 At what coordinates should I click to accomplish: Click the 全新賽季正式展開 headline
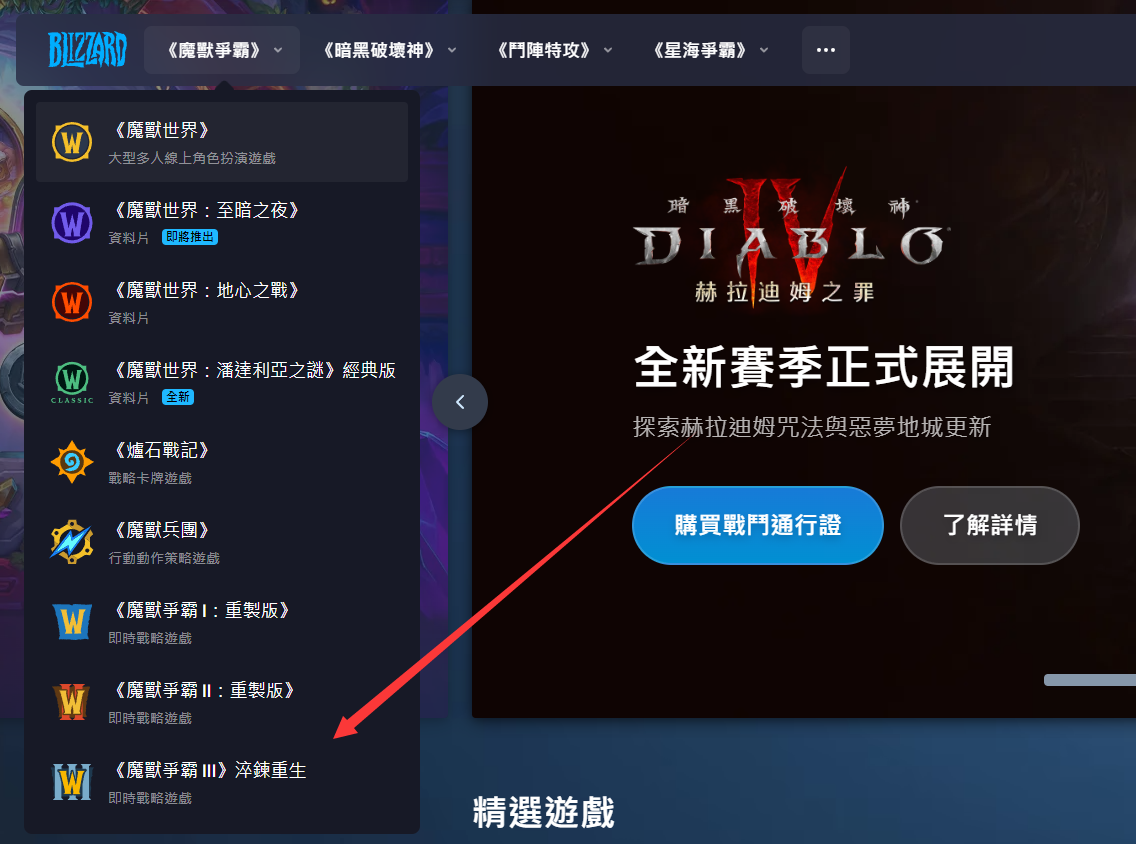824,367
